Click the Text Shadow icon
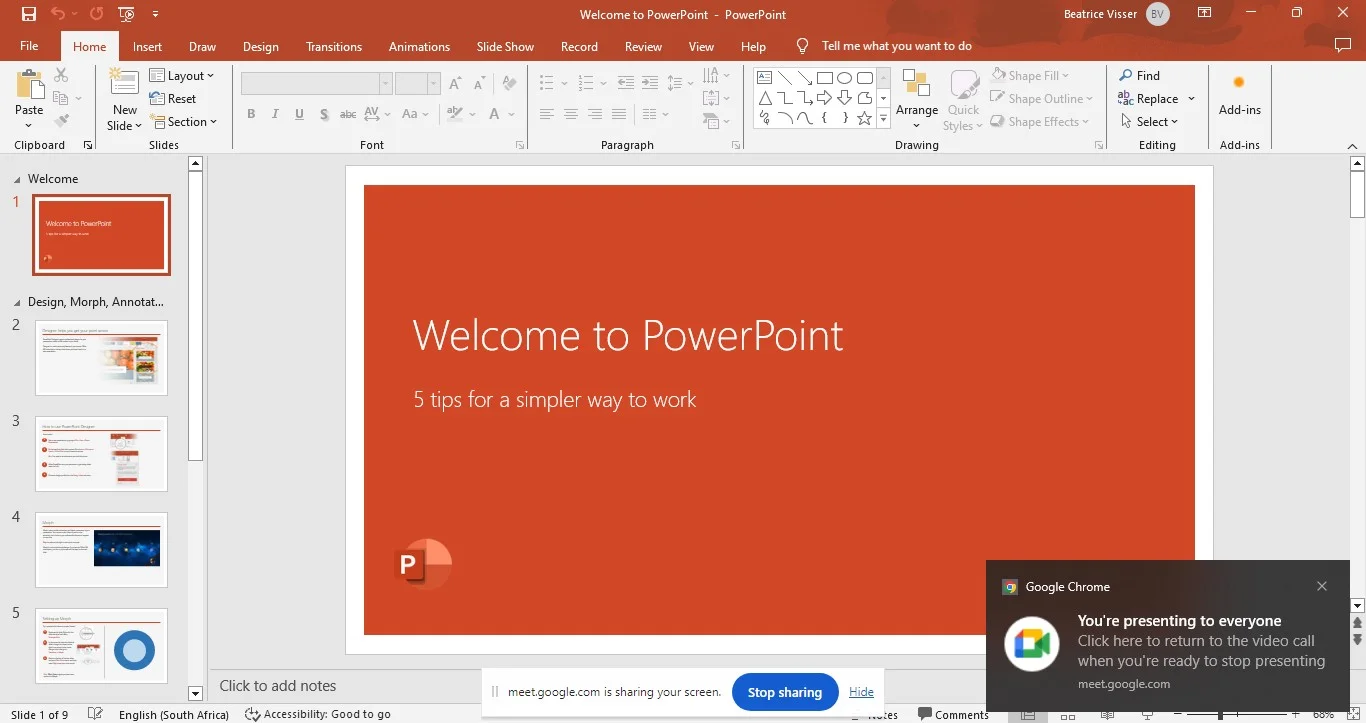Viewport: 1366px width, 723px height. click(x=324, y=114)
